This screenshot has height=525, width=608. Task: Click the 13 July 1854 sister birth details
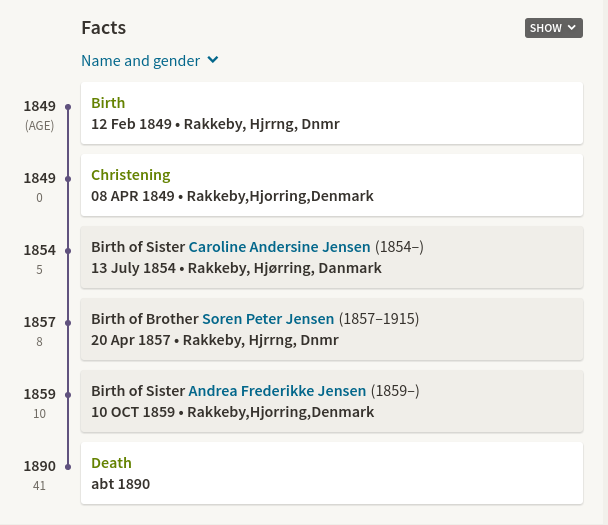236,268
